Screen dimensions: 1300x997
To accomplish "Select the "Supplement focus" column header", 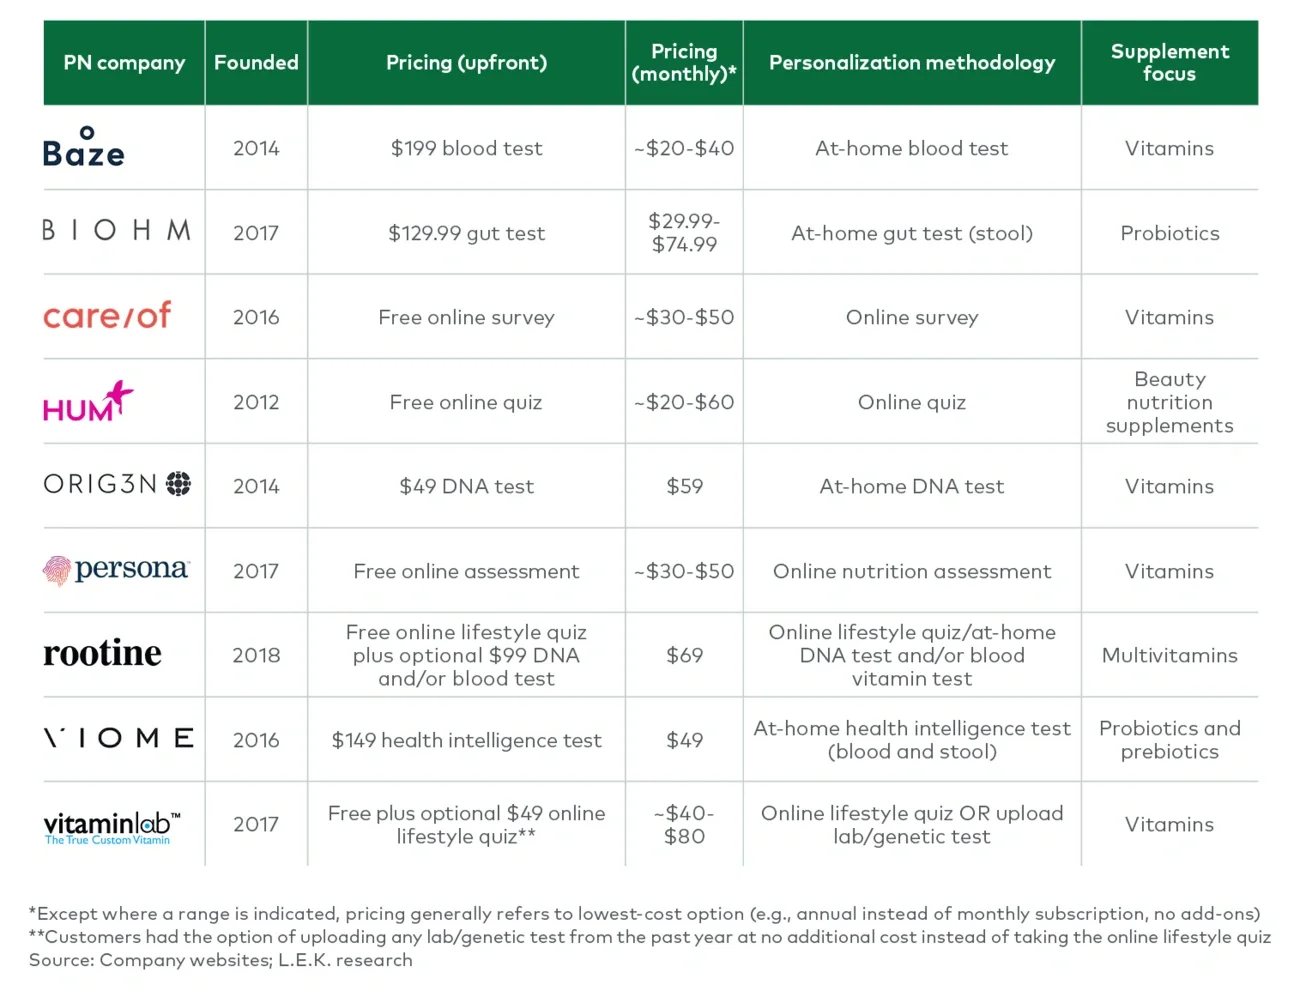I will [x=1169, y=63].
